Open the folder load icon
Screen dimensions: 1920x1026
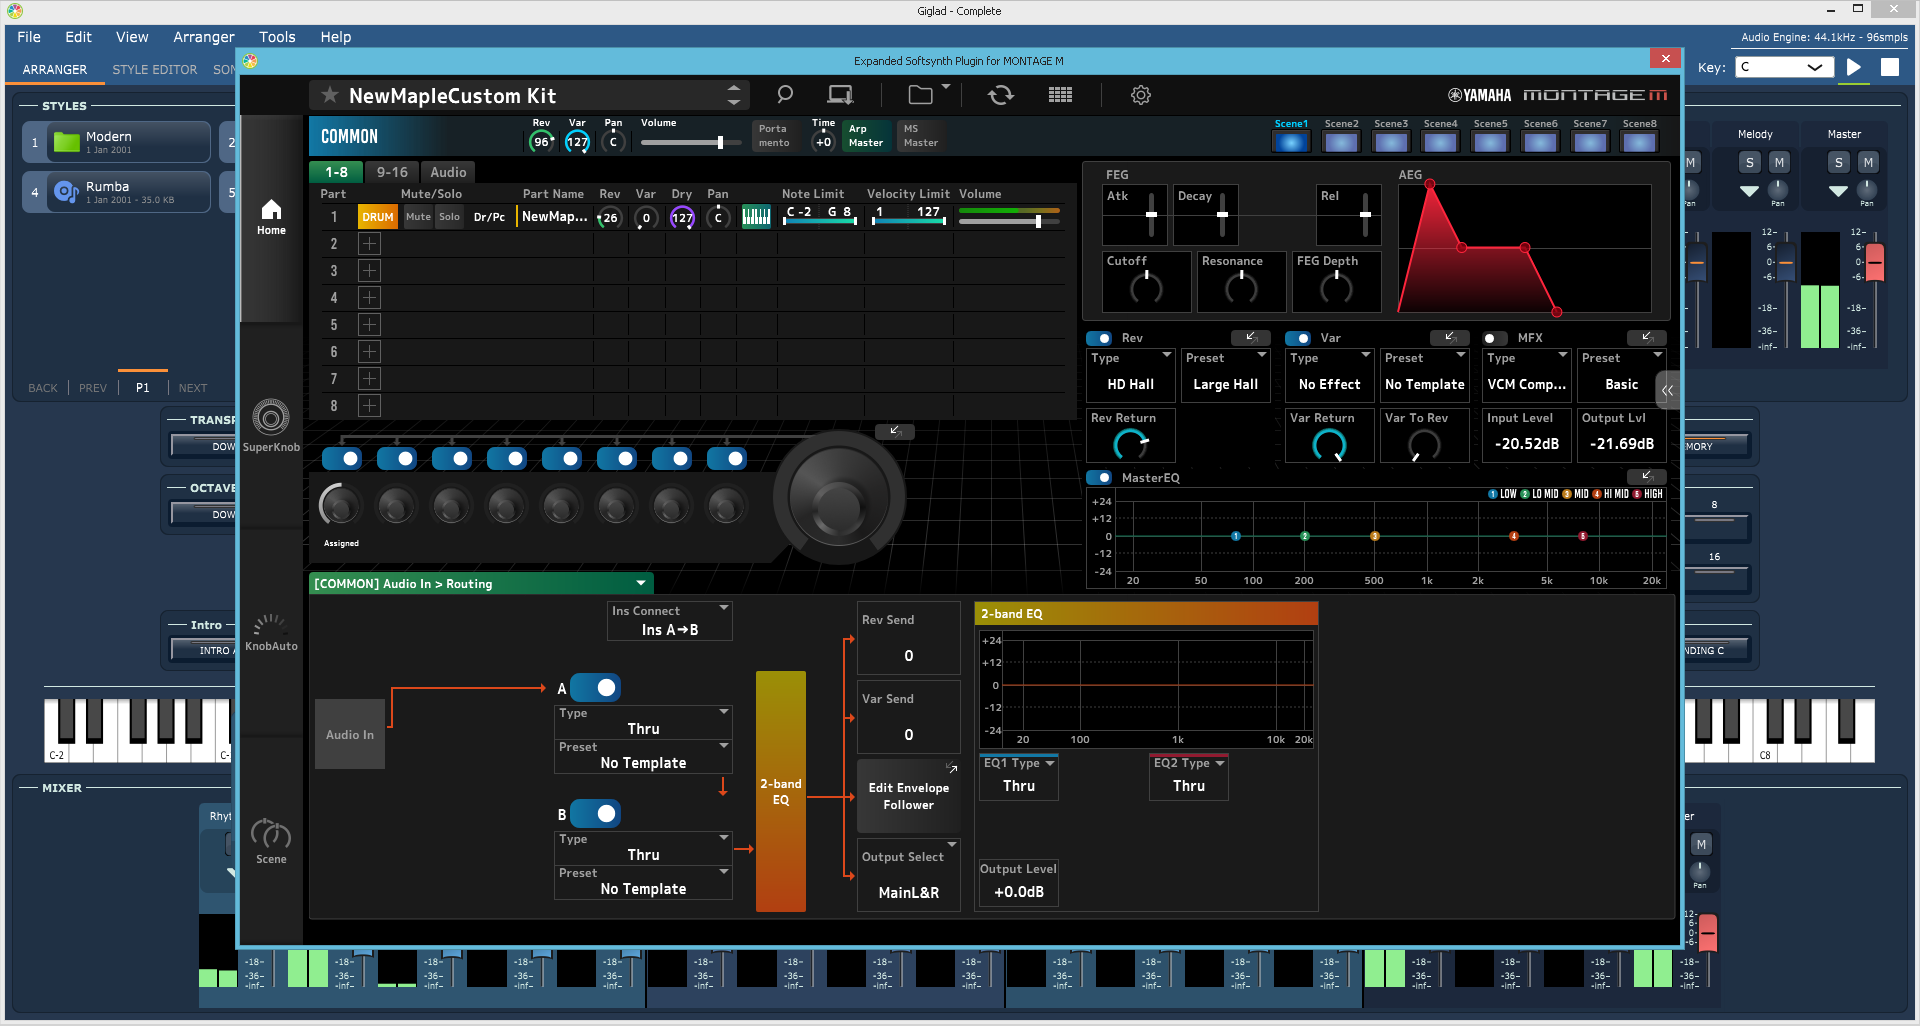coord(921,95)
